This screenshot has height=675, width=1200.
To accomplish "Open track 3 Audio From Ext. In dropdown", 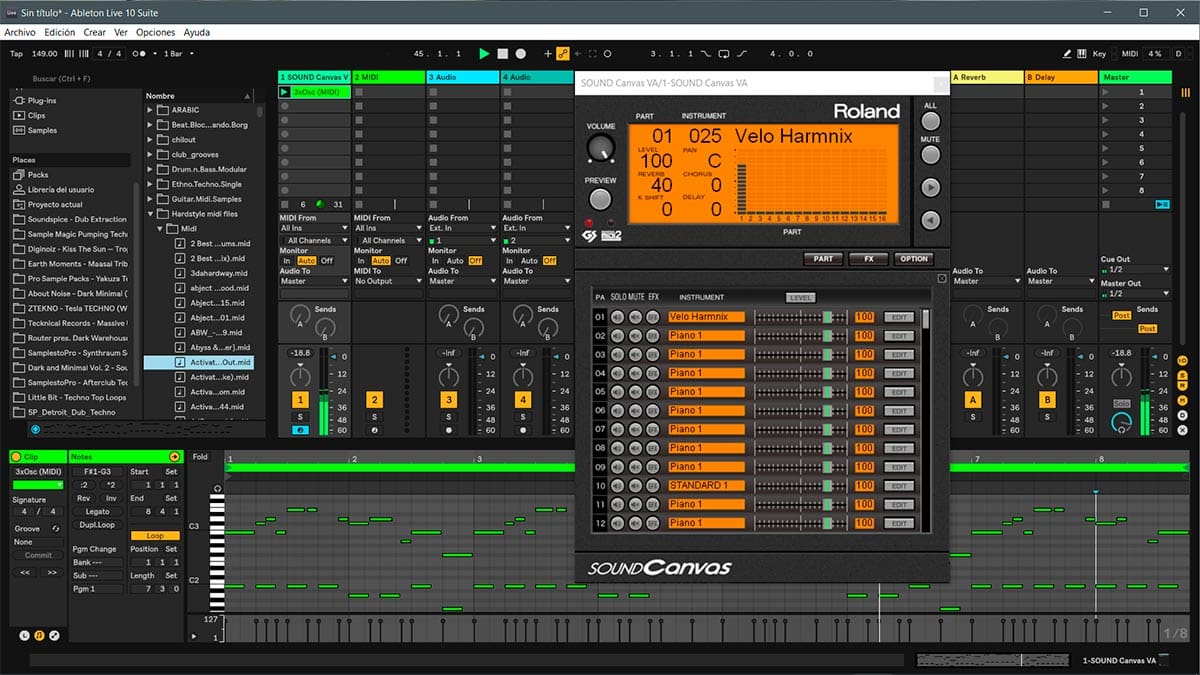I will (462, 228).
